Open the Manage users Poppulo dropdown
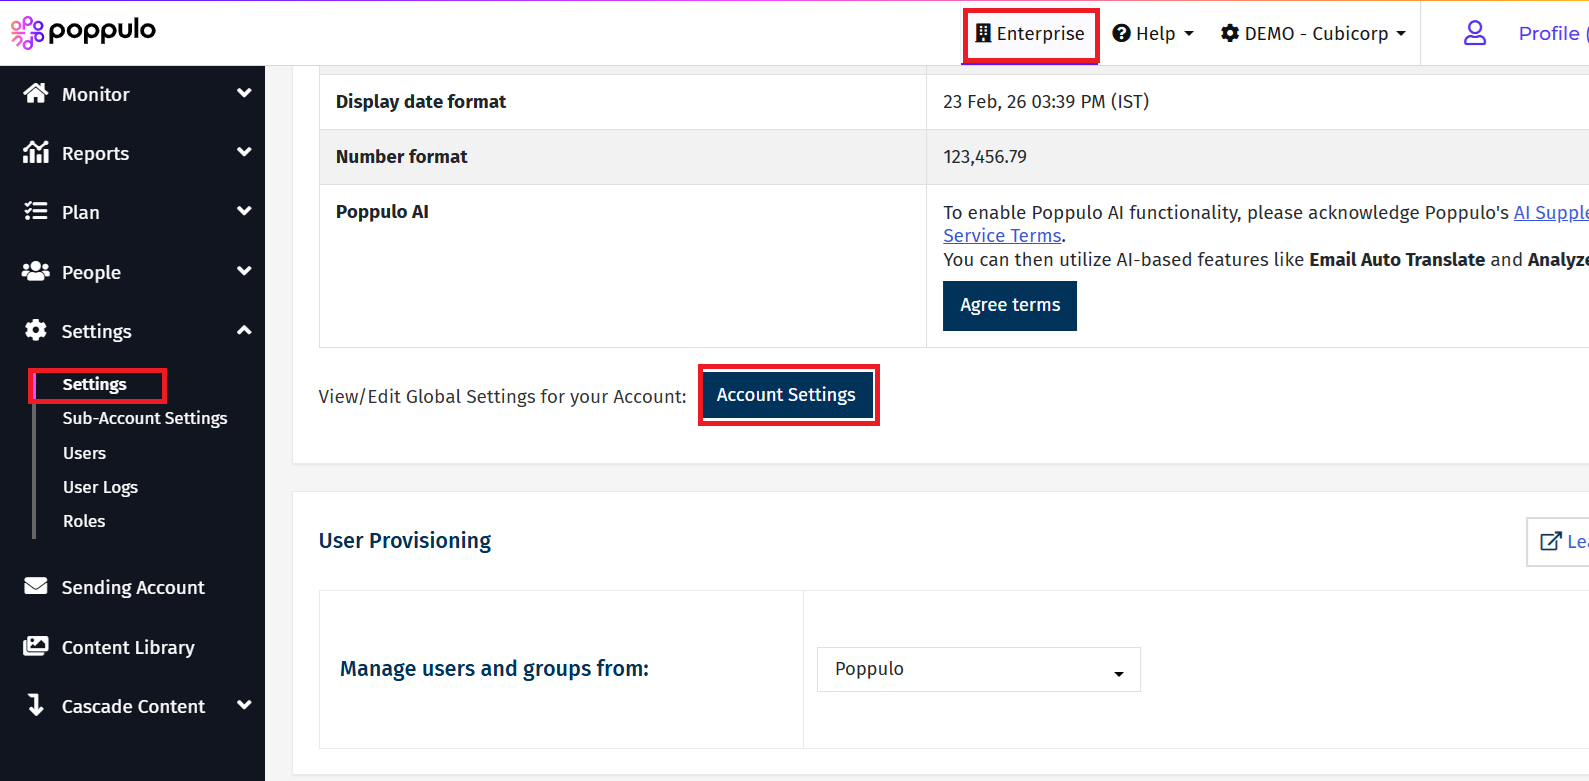Screen dimensions: 1589x781 point(978,669)
